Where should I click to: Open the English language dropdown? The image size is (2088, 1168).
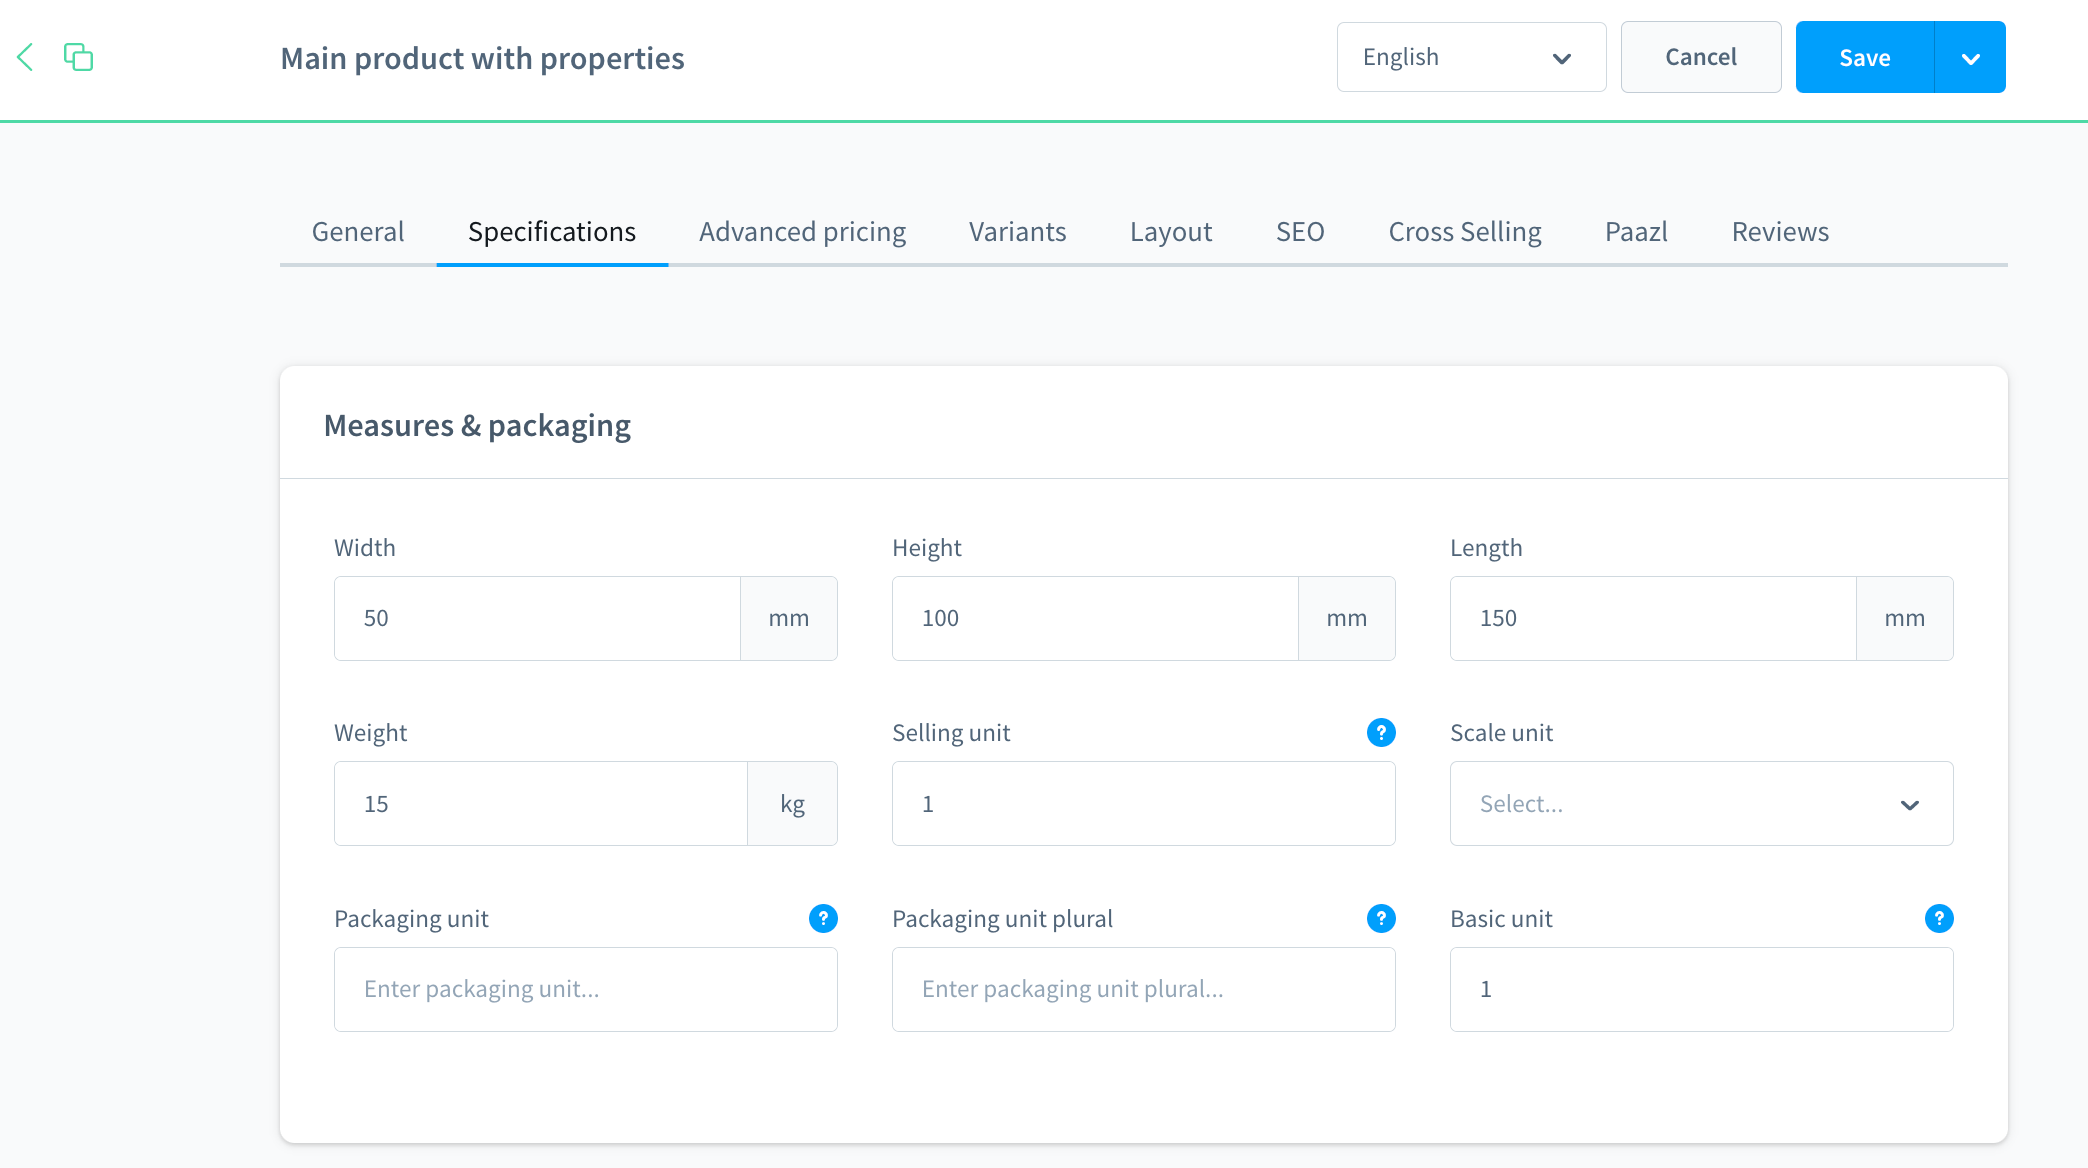click(x=1471, y=57)
